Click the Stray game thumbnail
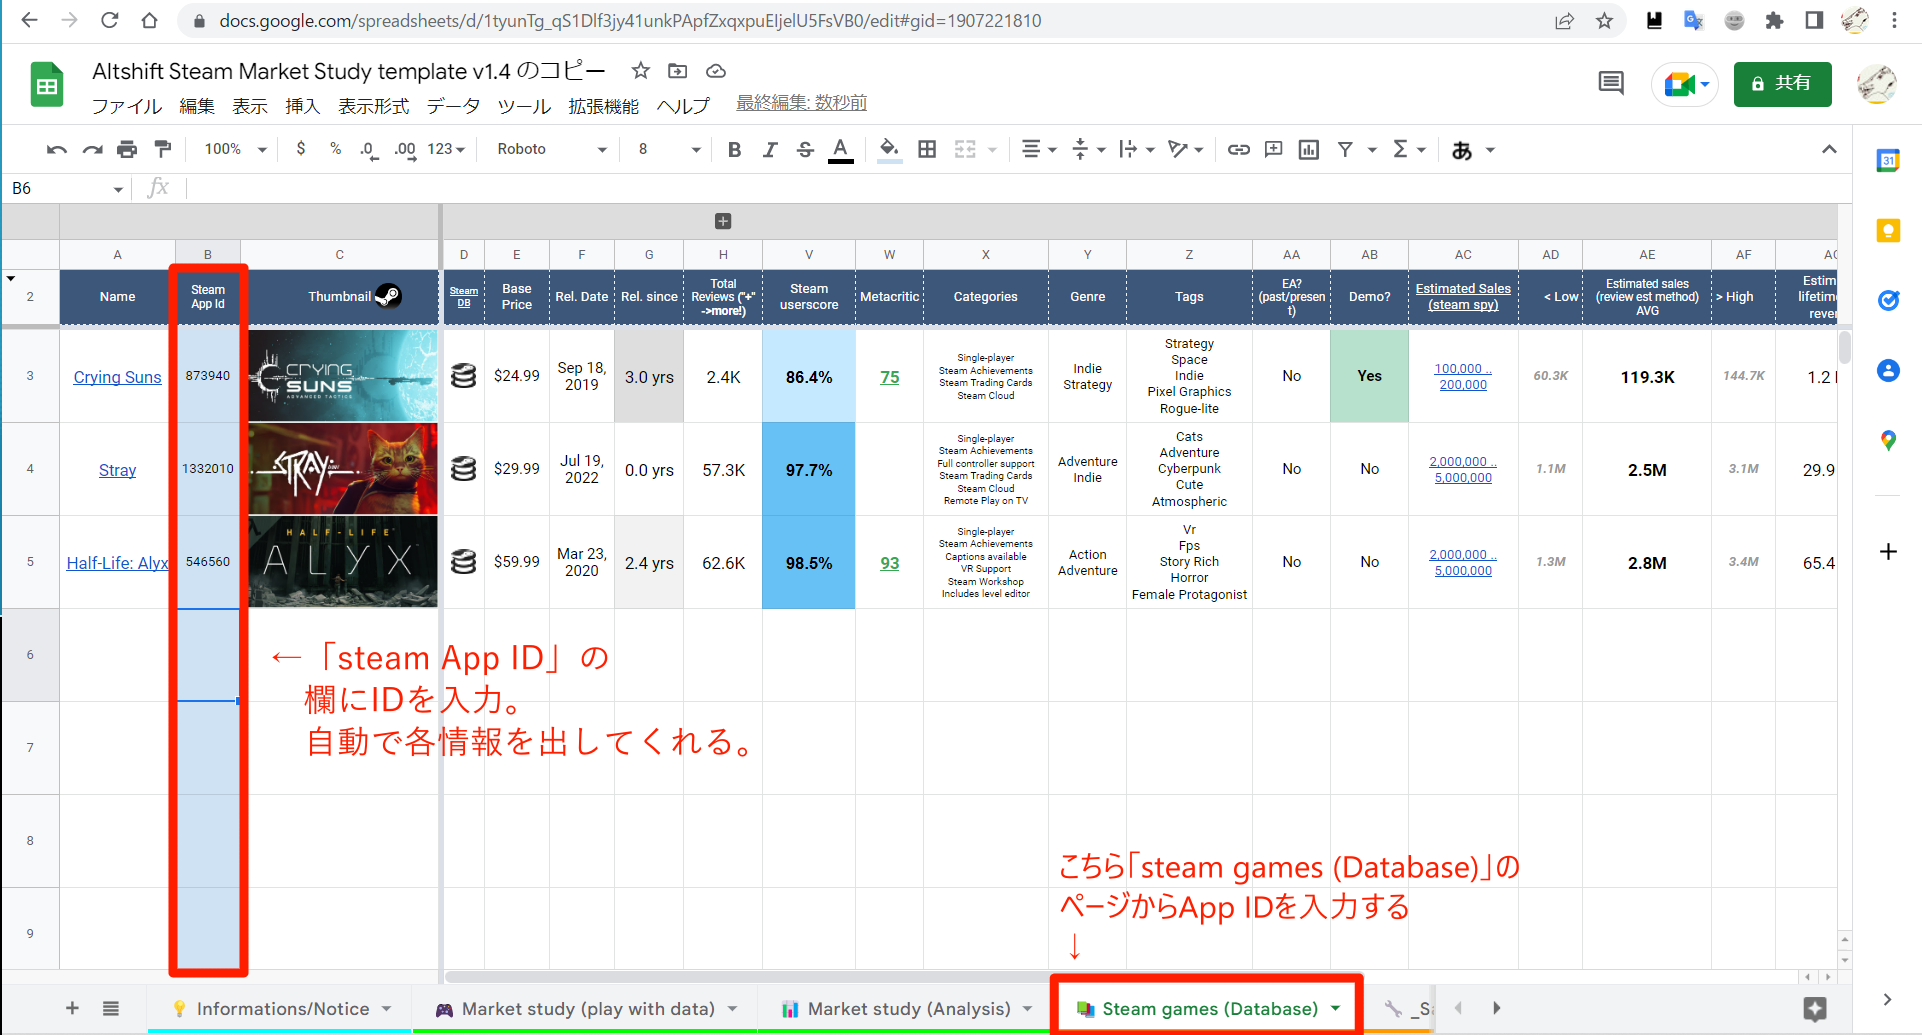 tap(342, 469)
